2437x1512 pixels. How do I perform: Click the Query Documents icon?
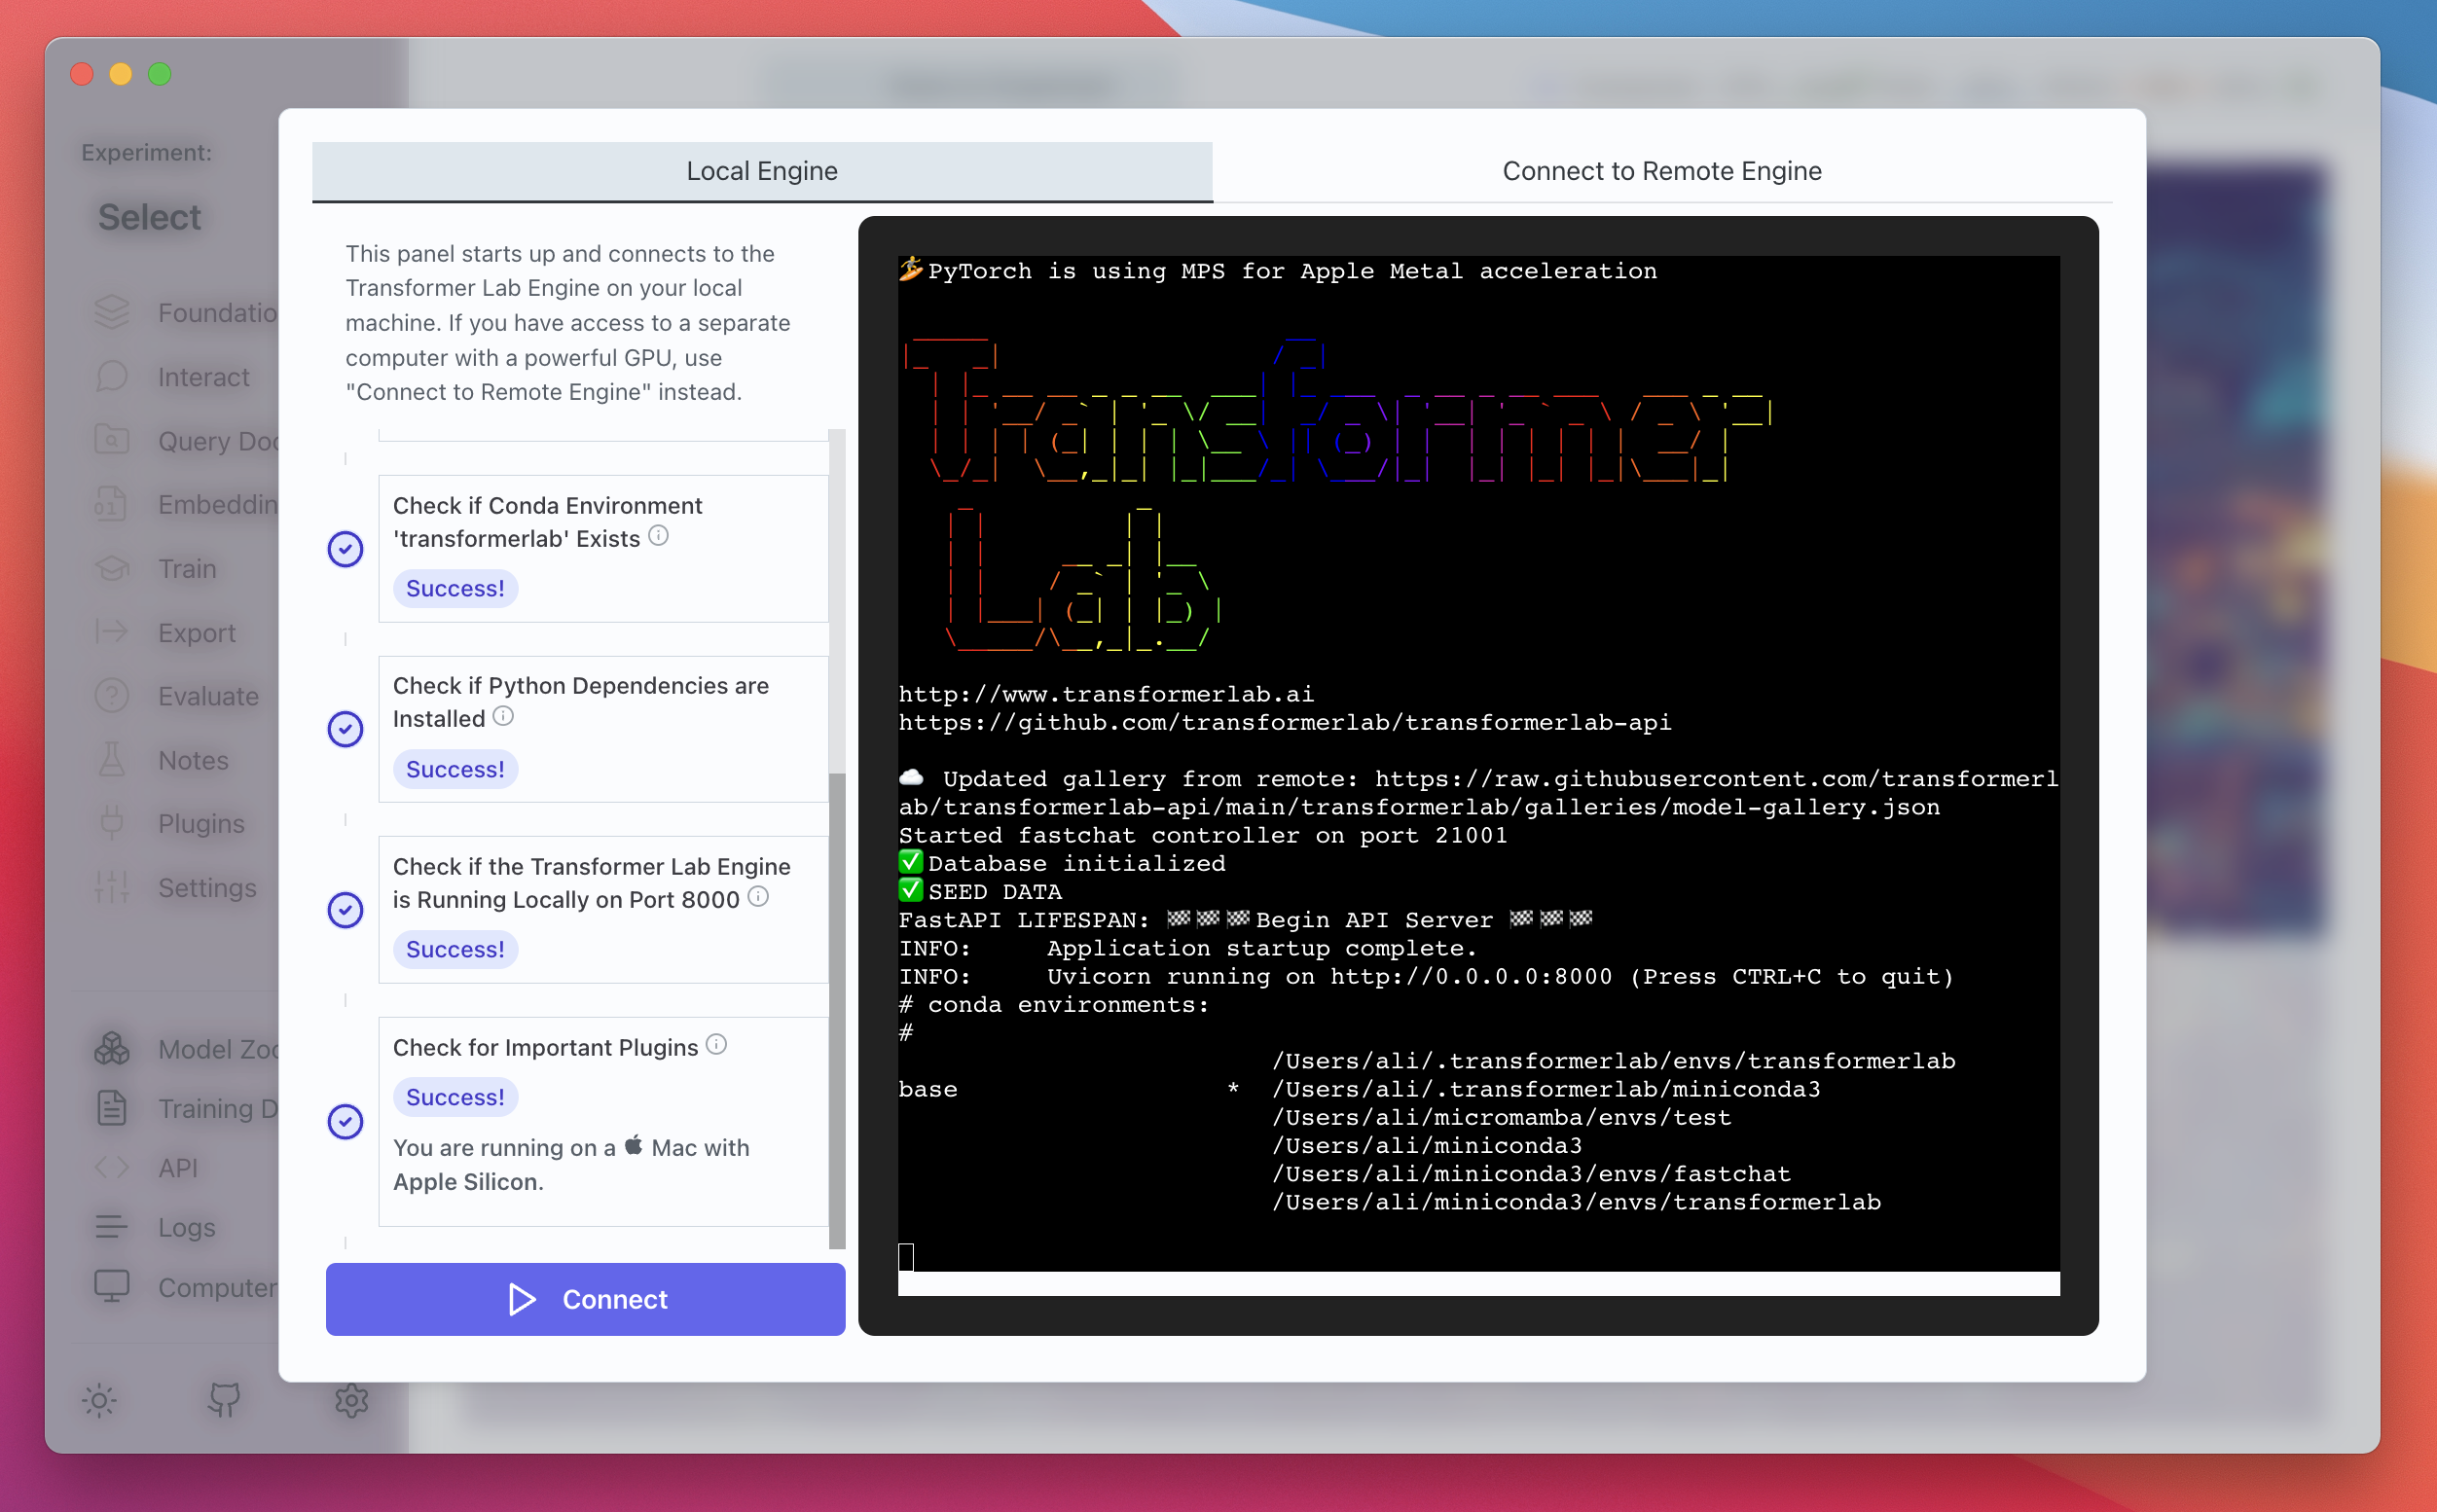(112, 441)
